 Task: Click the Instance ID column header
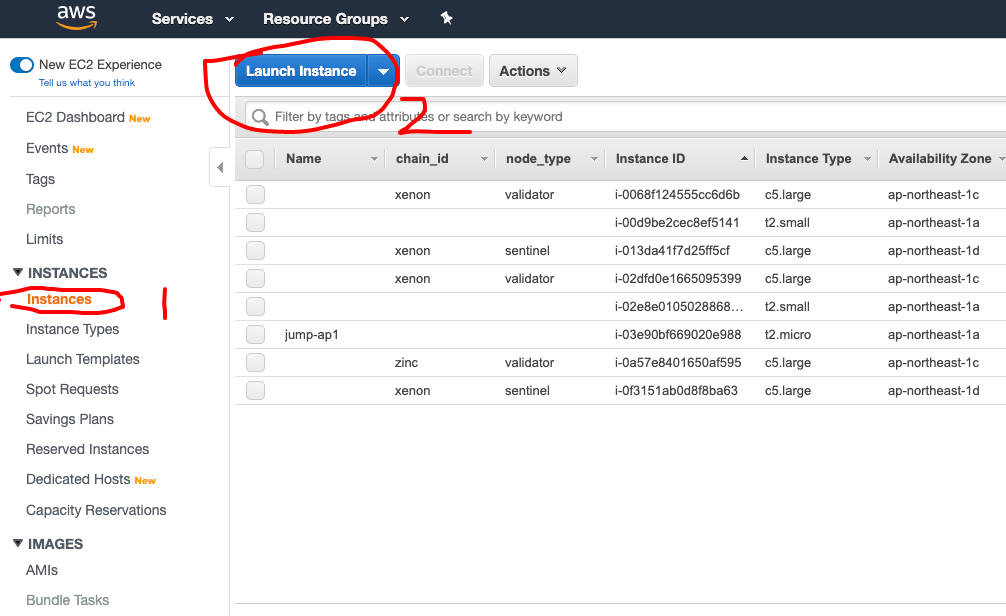(x=650, y=158)
